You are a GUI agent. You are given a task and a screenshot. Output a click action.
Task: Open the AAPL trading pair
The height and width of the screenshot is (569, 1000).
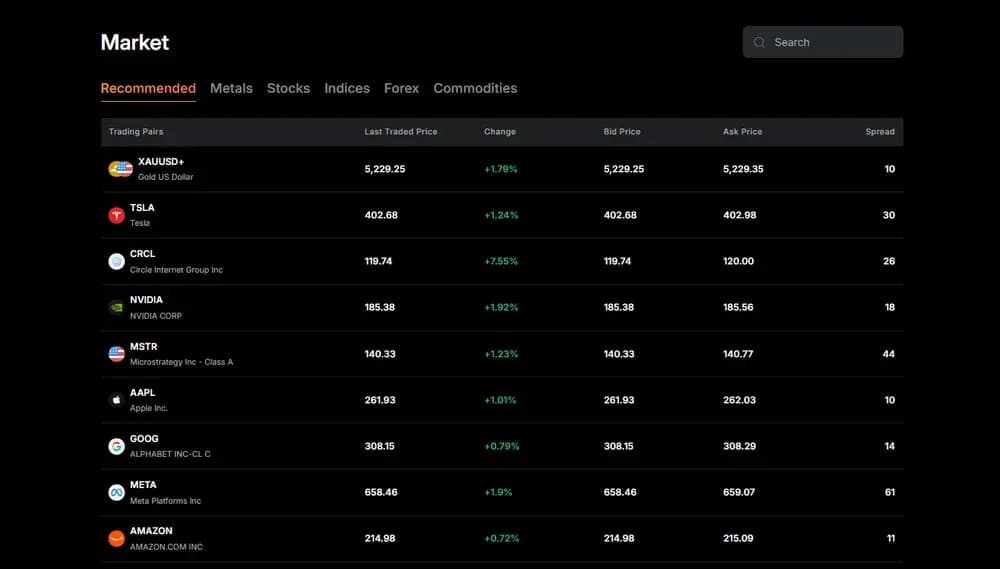click(x=502, y=400)
